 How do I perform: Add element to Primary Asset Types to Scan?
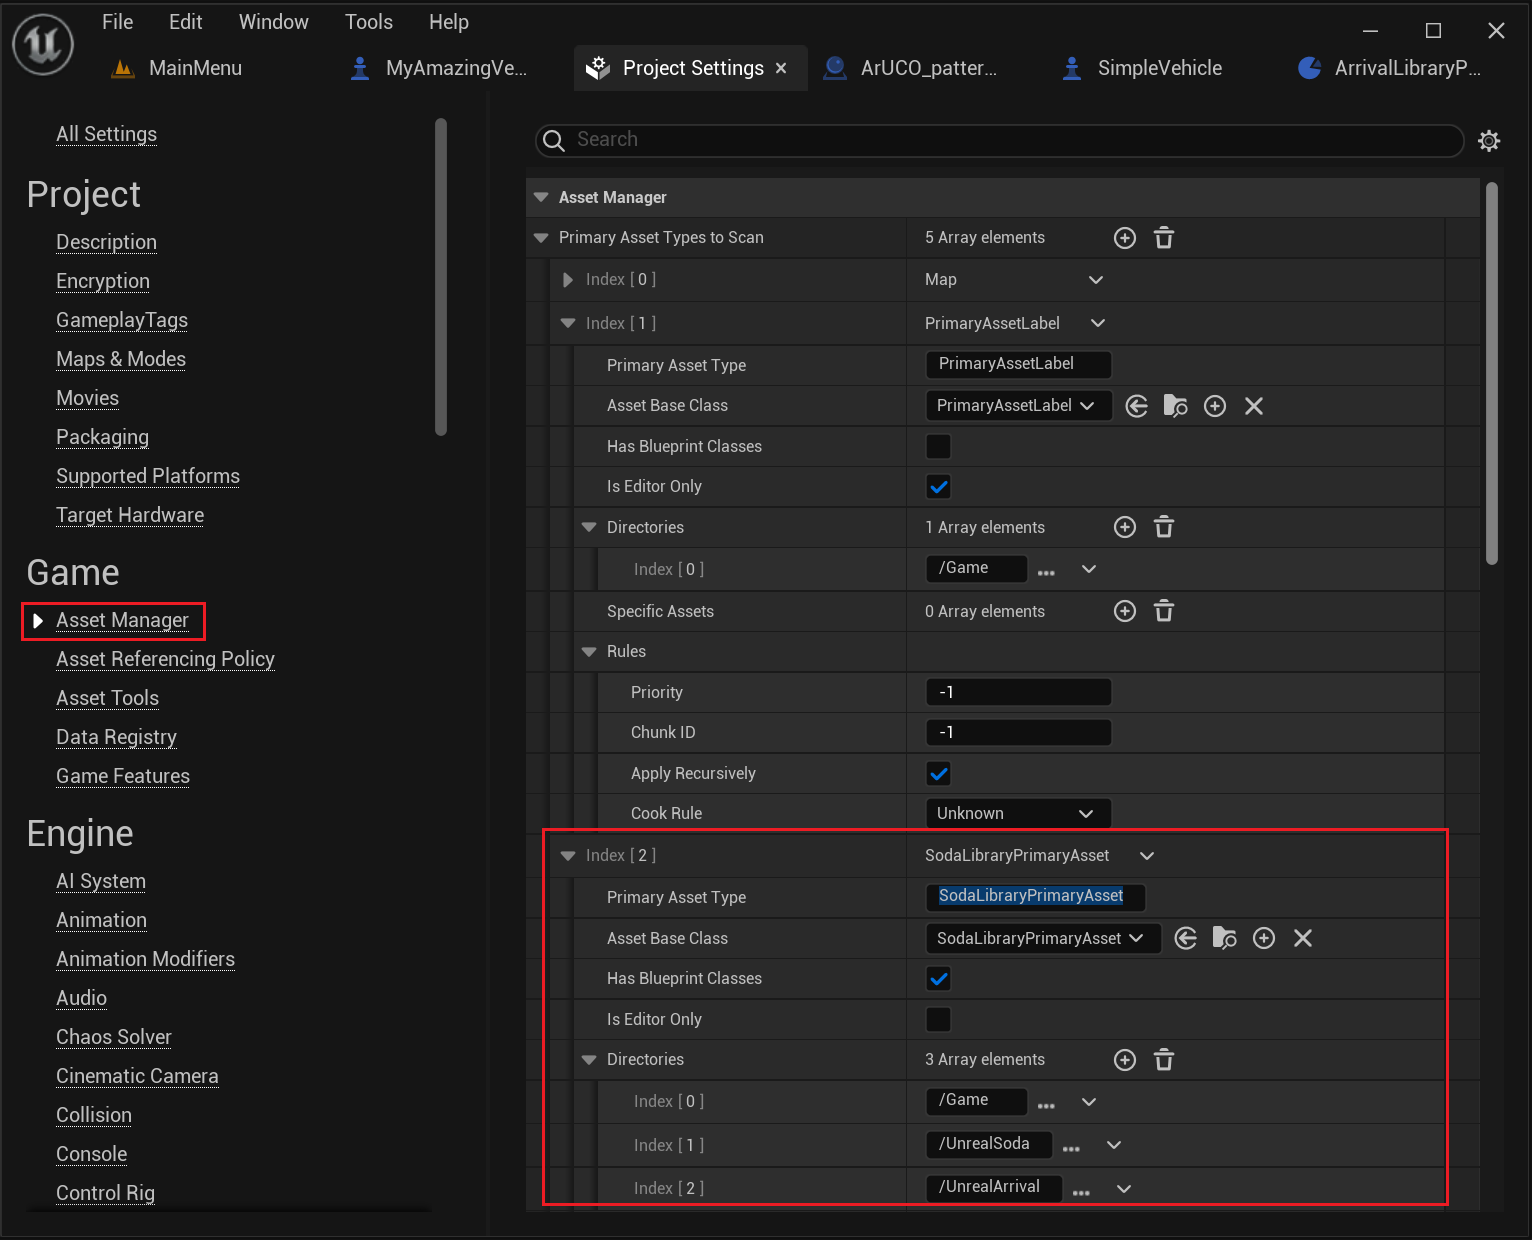(x=1125, y=238)
